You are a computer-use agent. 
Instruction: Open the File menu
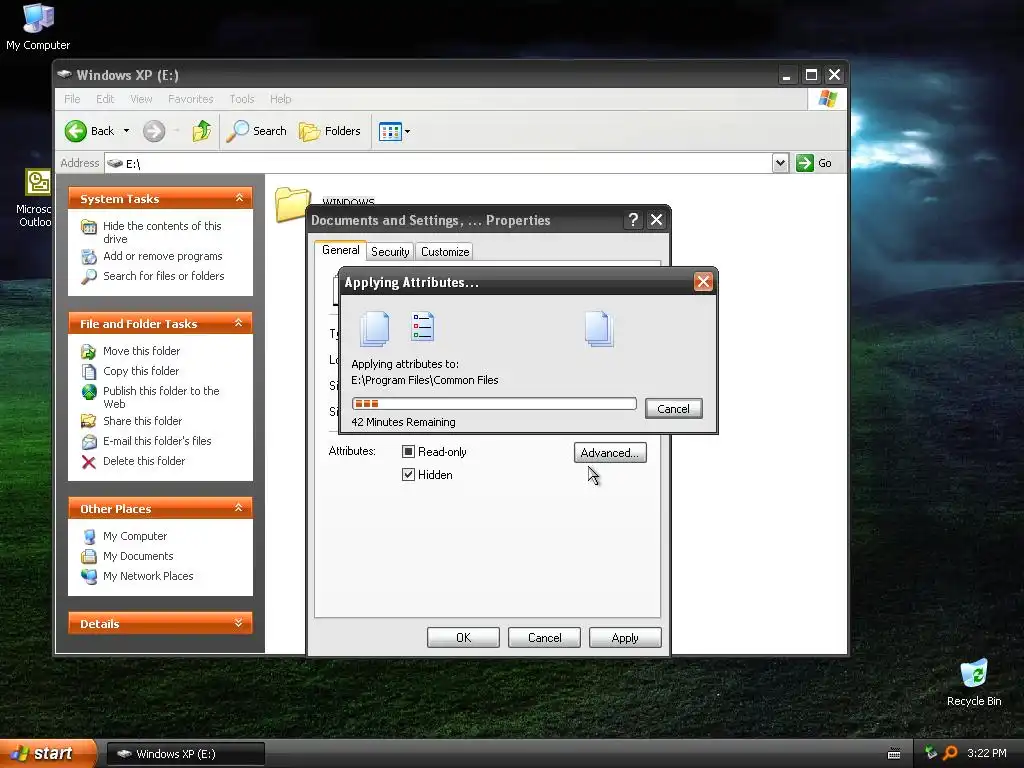72,99
